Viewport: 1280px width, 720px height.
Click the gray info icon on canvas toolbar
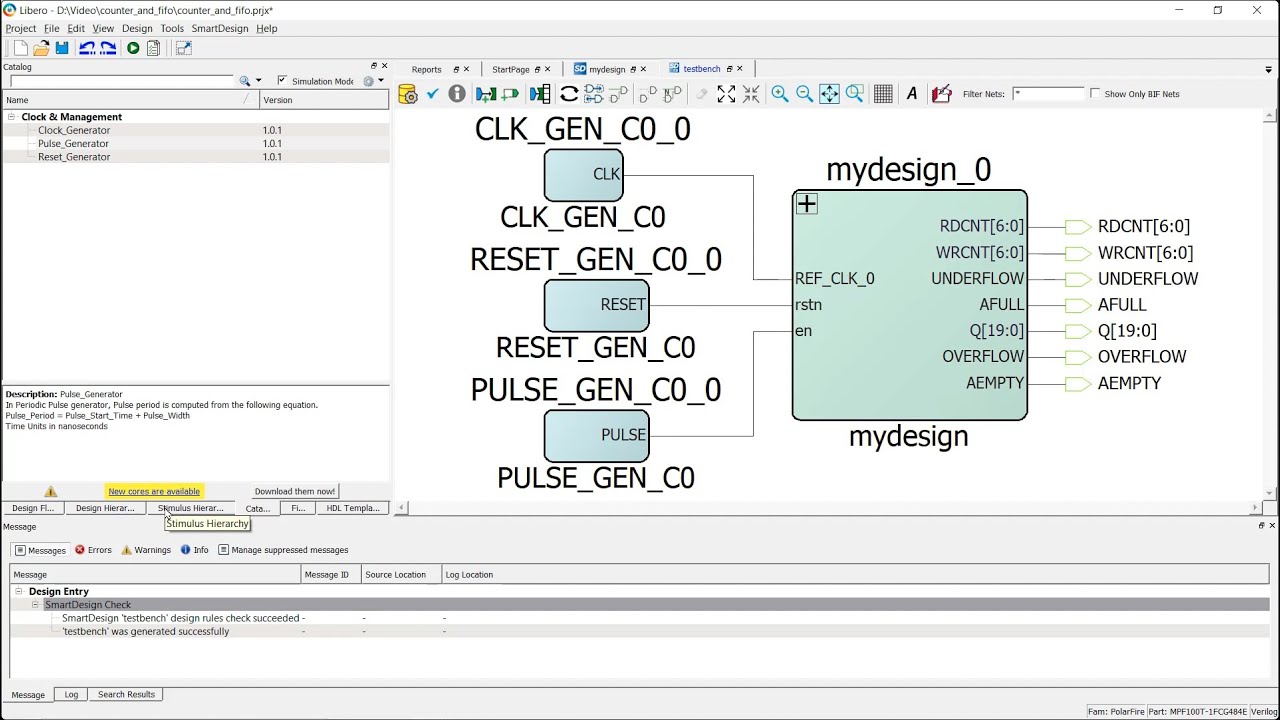pyautogui.click(x=457, y=93)
